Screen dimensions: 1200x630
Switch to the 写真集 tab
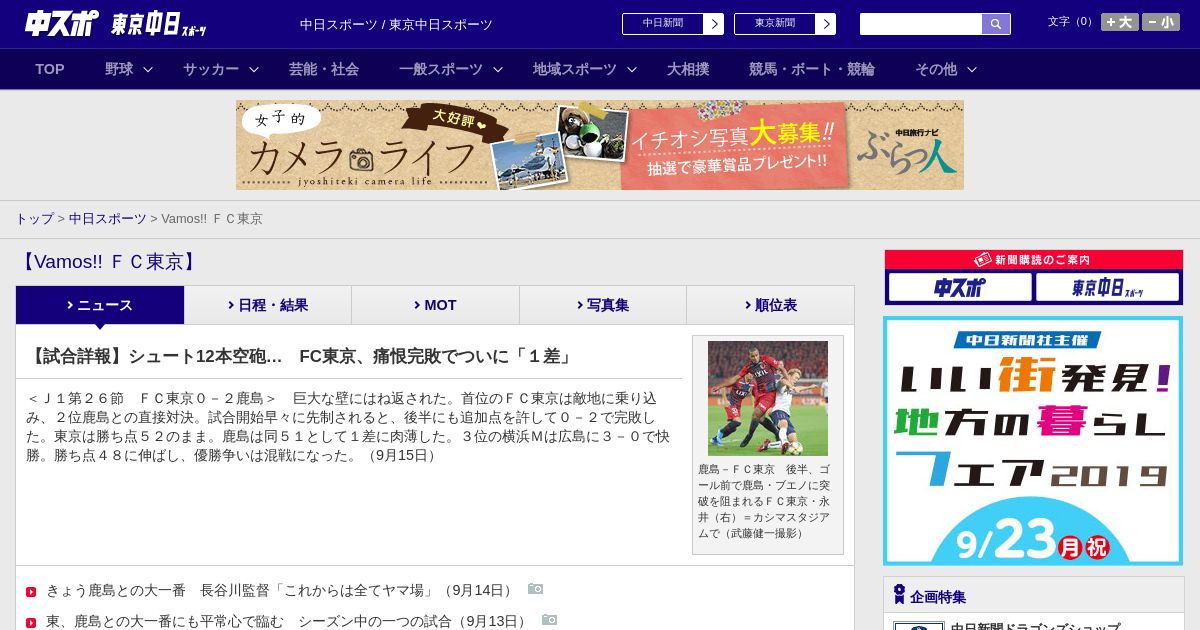pos(603,305)
